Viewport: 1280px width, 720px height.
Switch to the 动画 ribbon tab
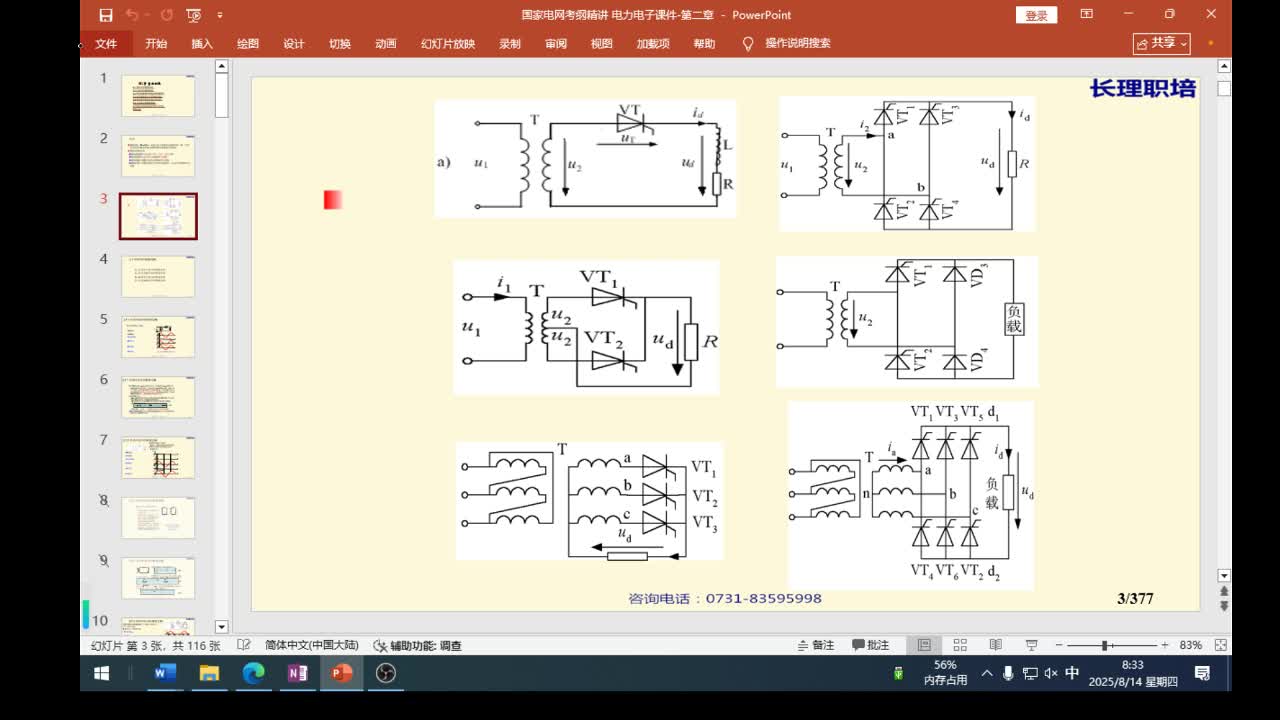click(386, 44)
